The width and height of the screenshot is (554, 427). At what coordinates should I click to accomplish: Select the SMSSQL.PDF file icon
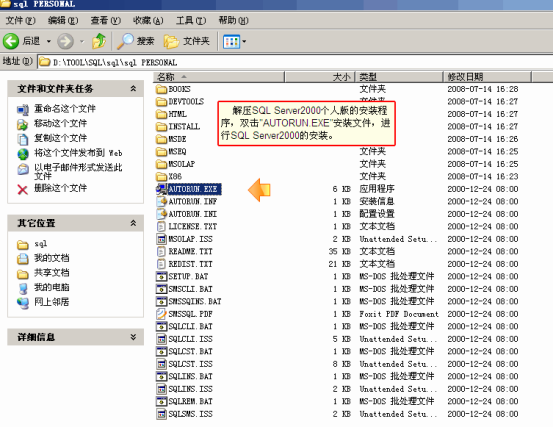click(x=161, y=314)
